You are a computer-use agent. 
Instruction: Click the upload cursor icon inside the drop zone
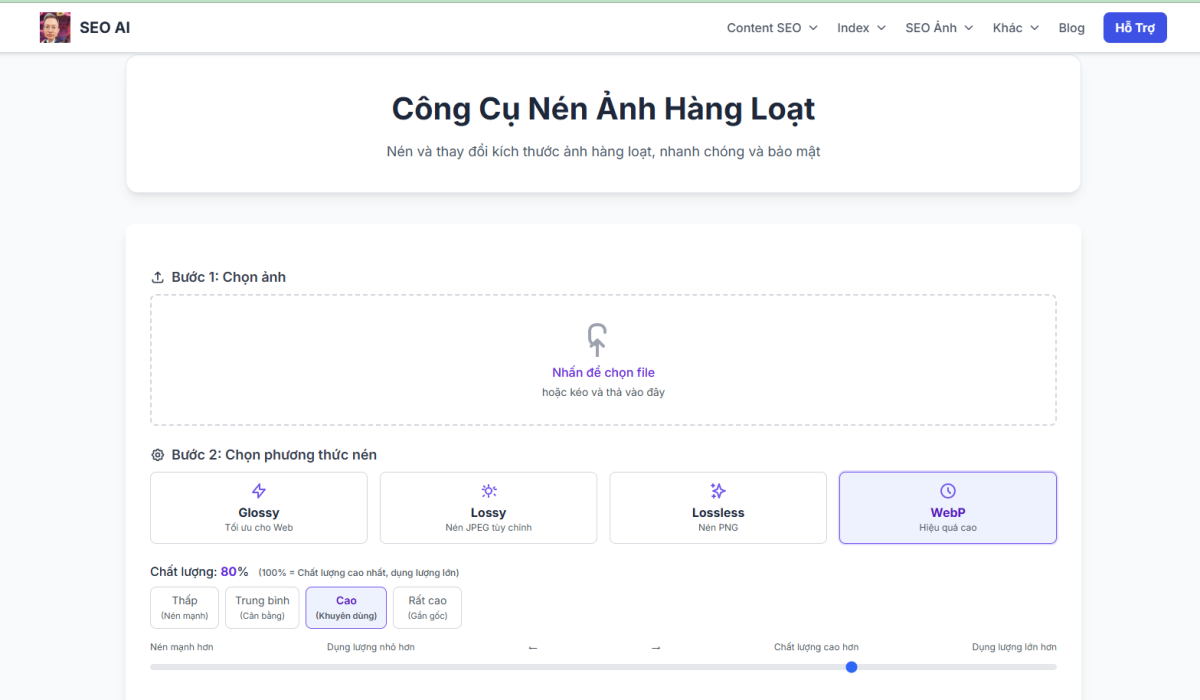pyautogui.click(x=596, y=340)
